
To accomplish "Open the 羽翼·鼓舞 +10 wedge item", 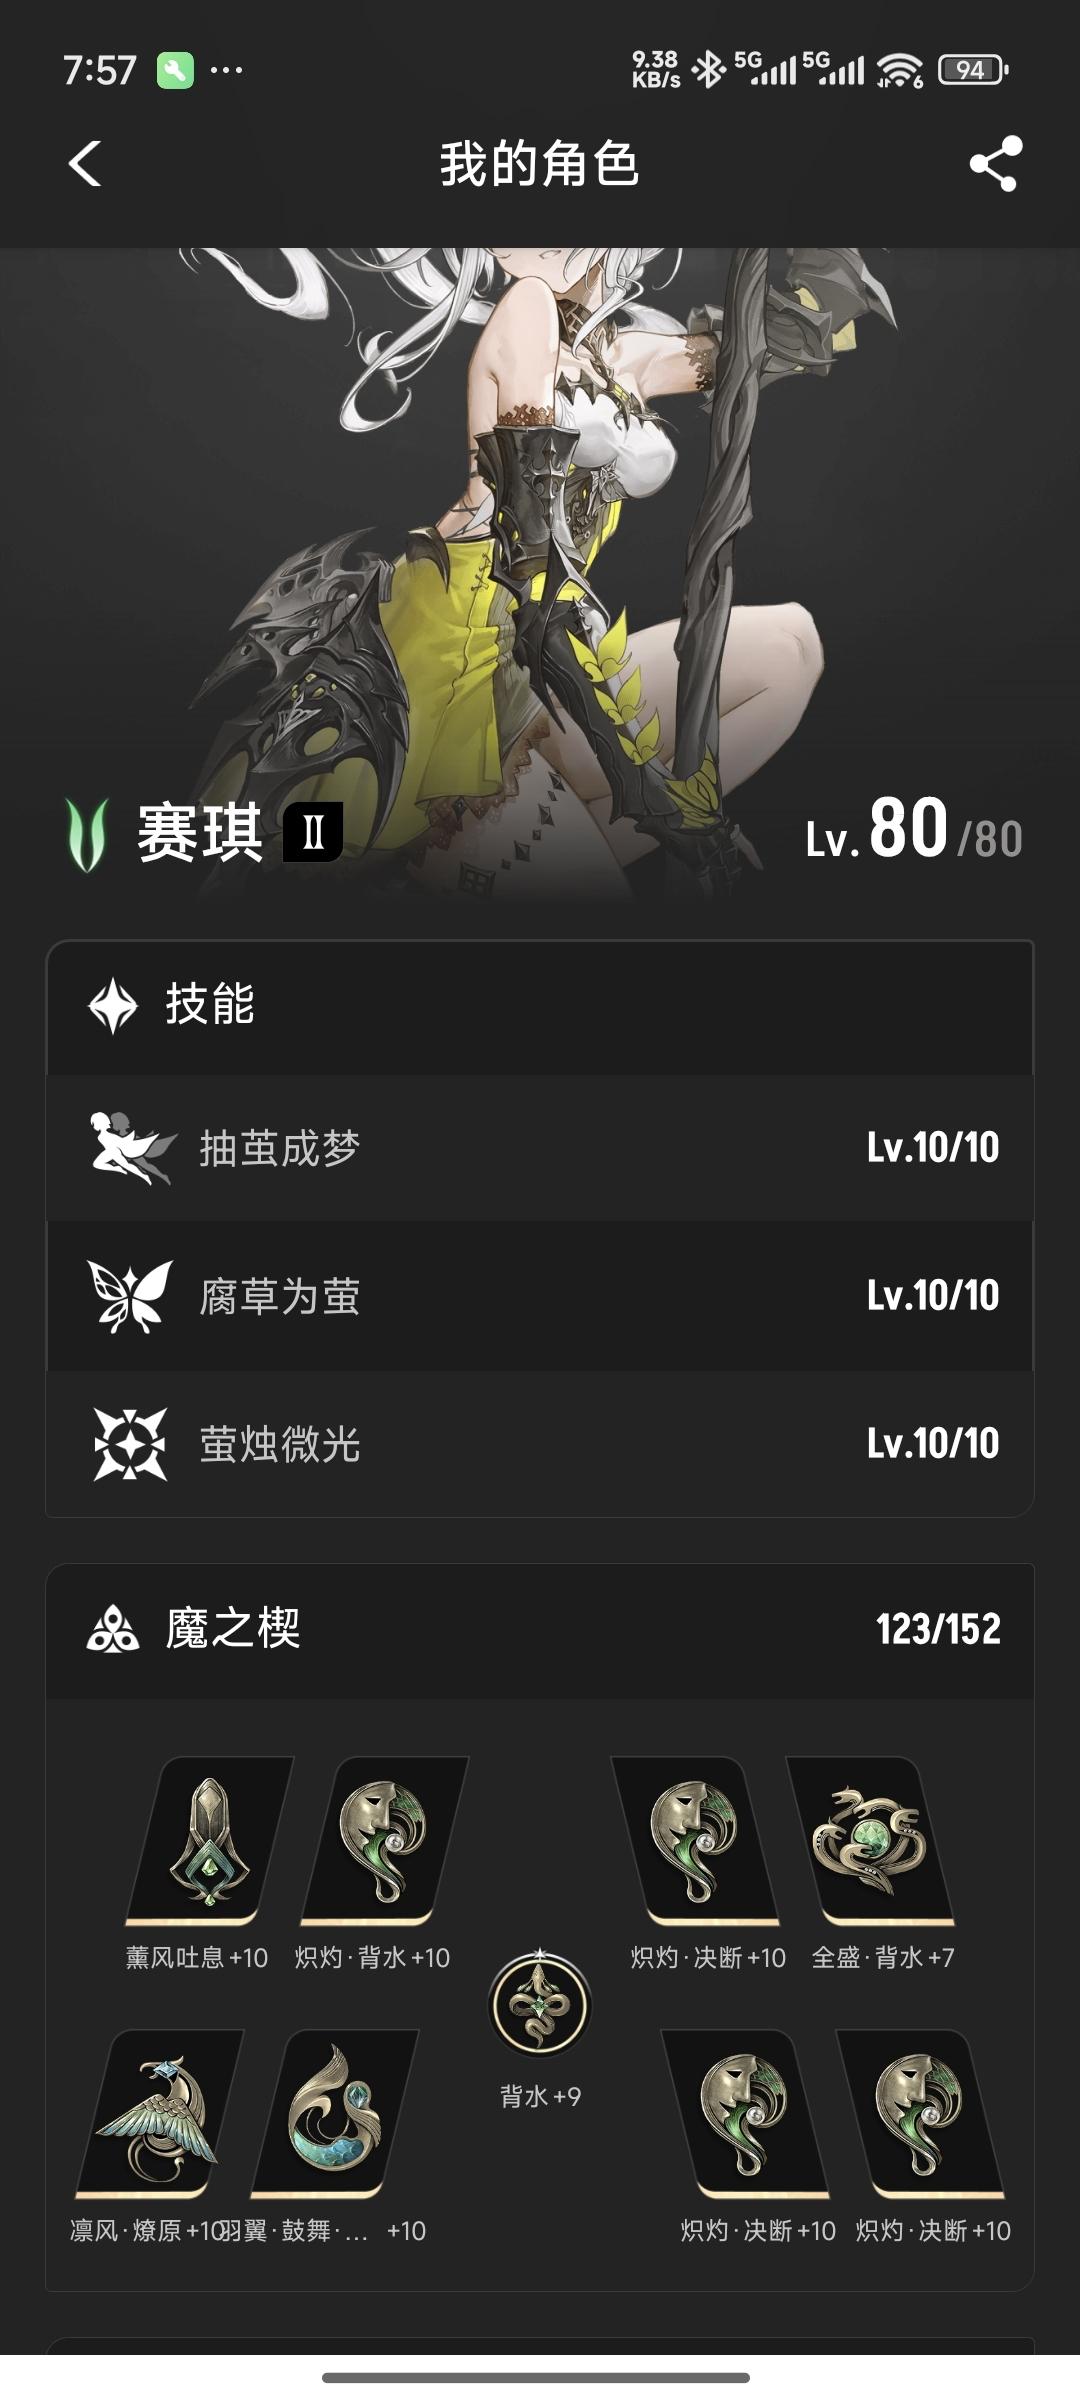I will [334, 2114].
